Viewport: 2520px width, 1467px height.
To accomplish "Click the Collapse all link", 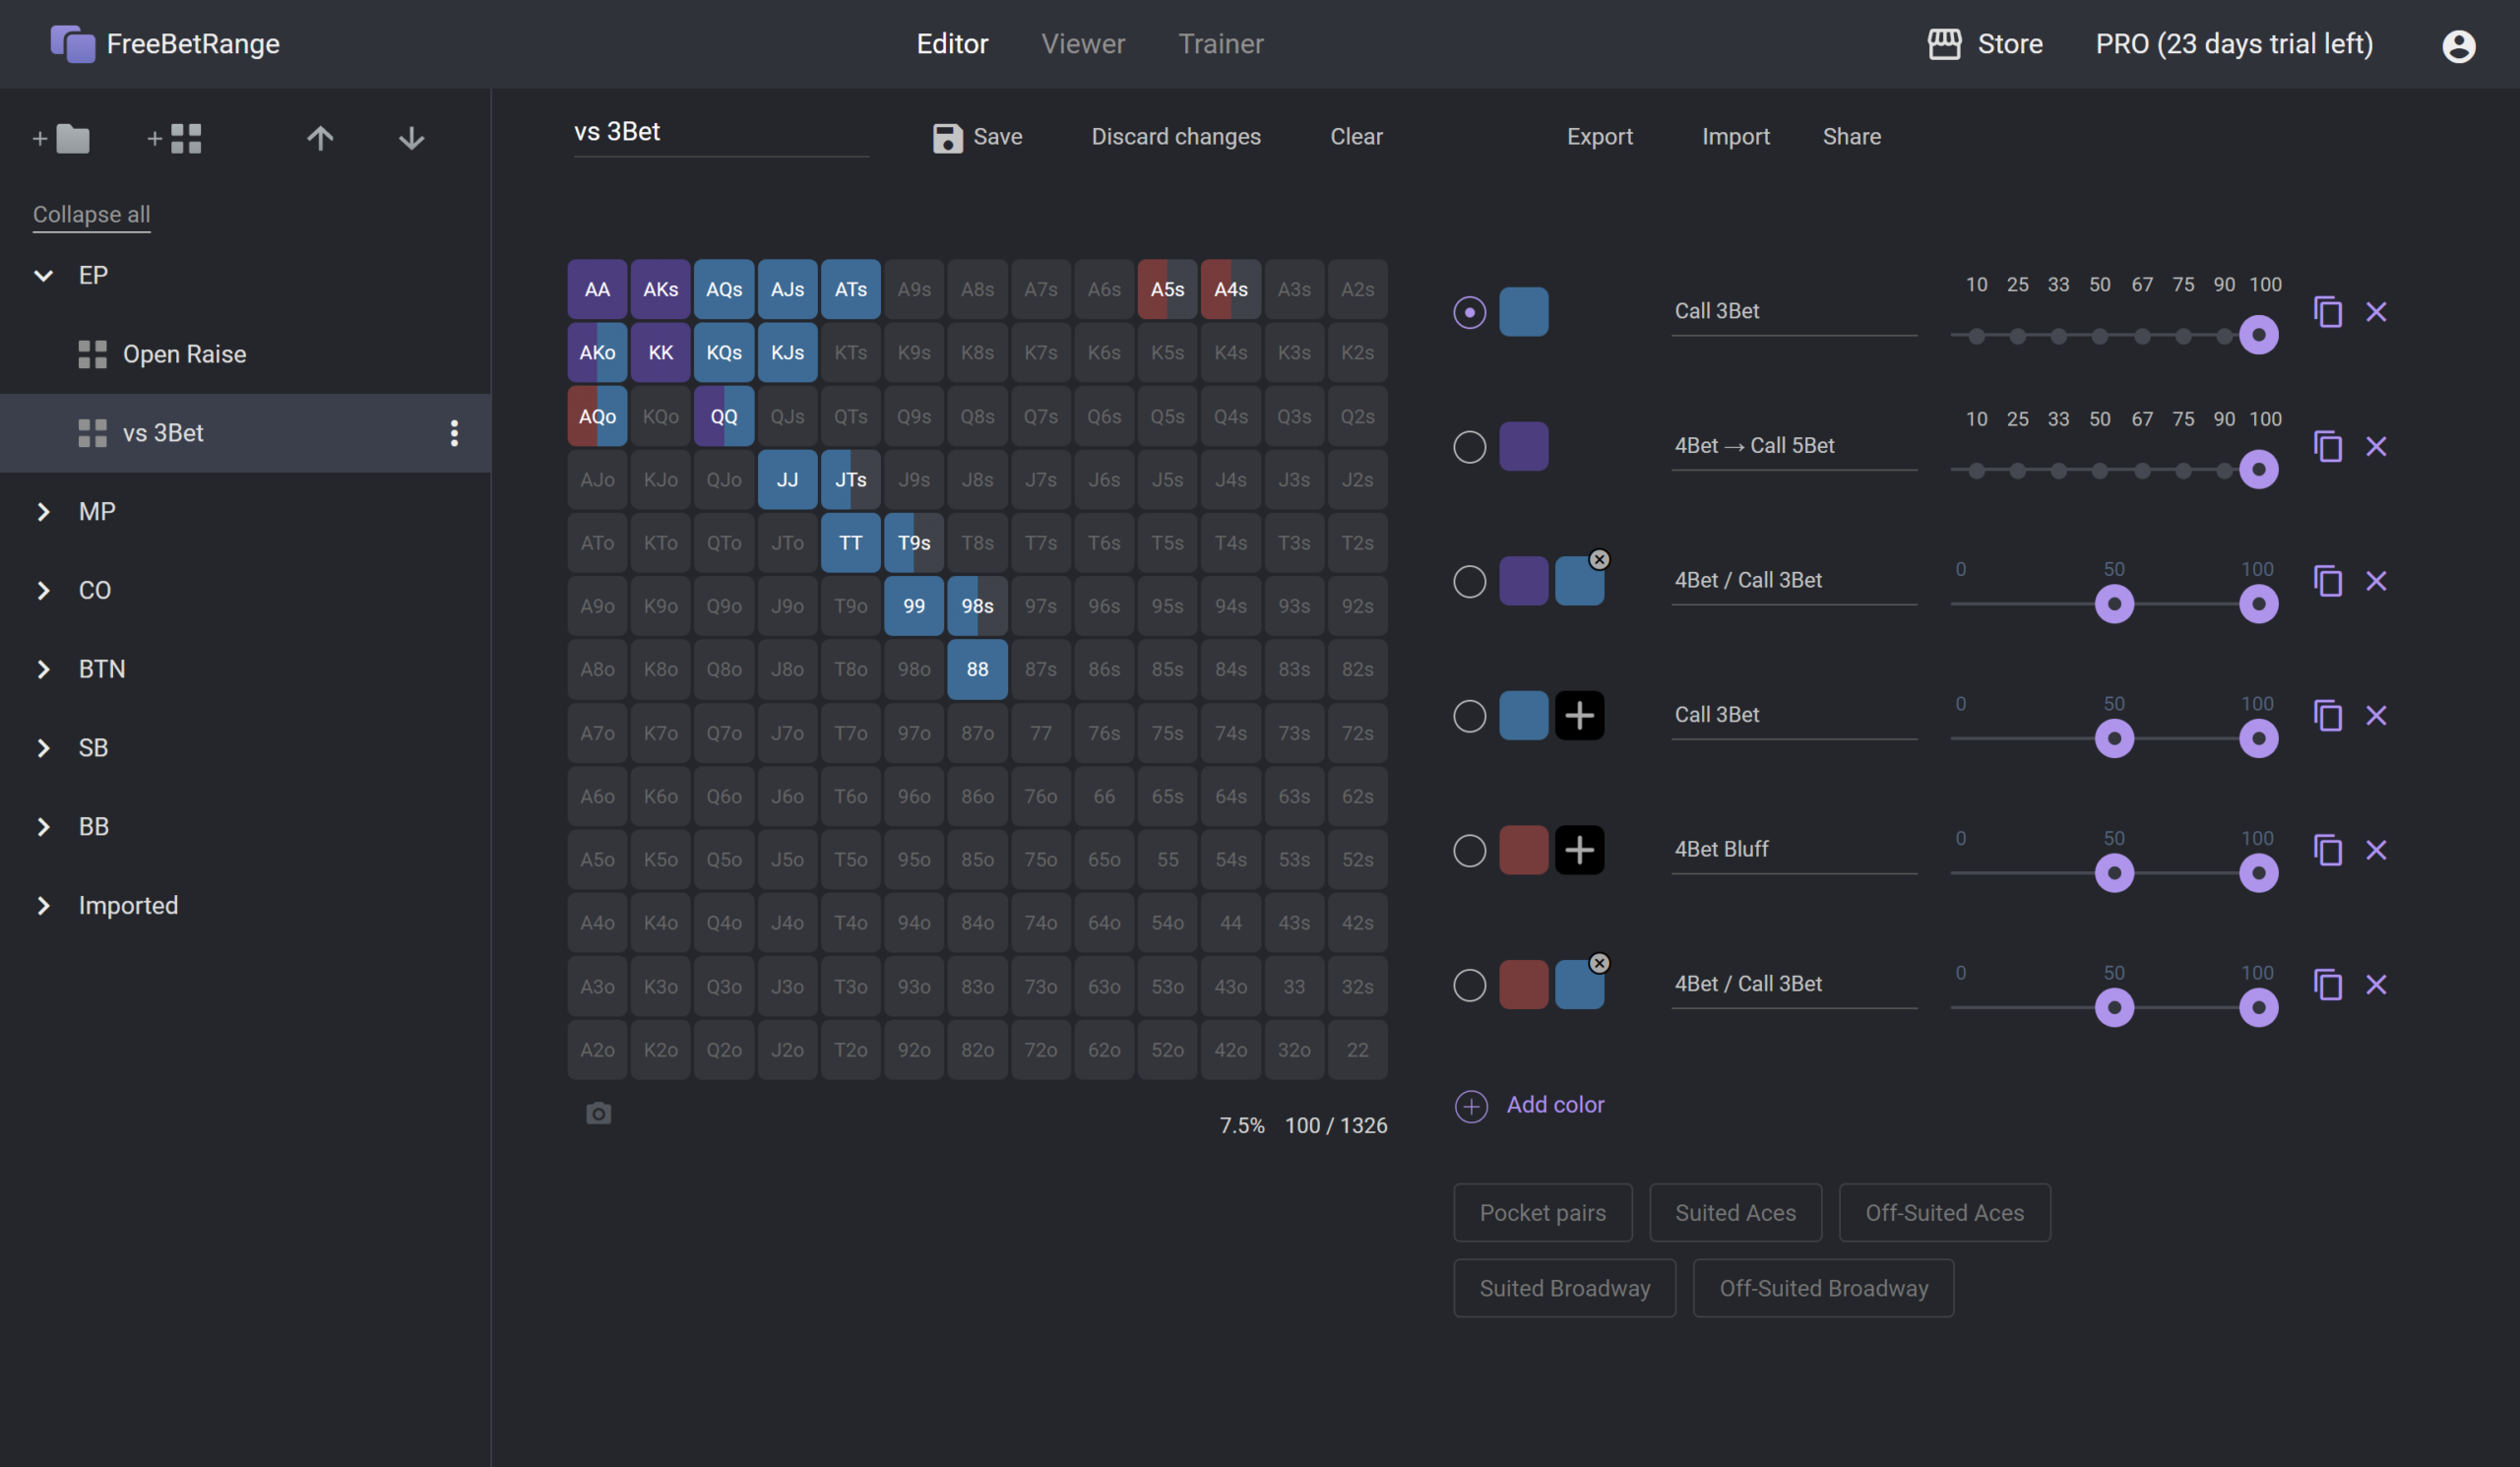I will 91,214.
